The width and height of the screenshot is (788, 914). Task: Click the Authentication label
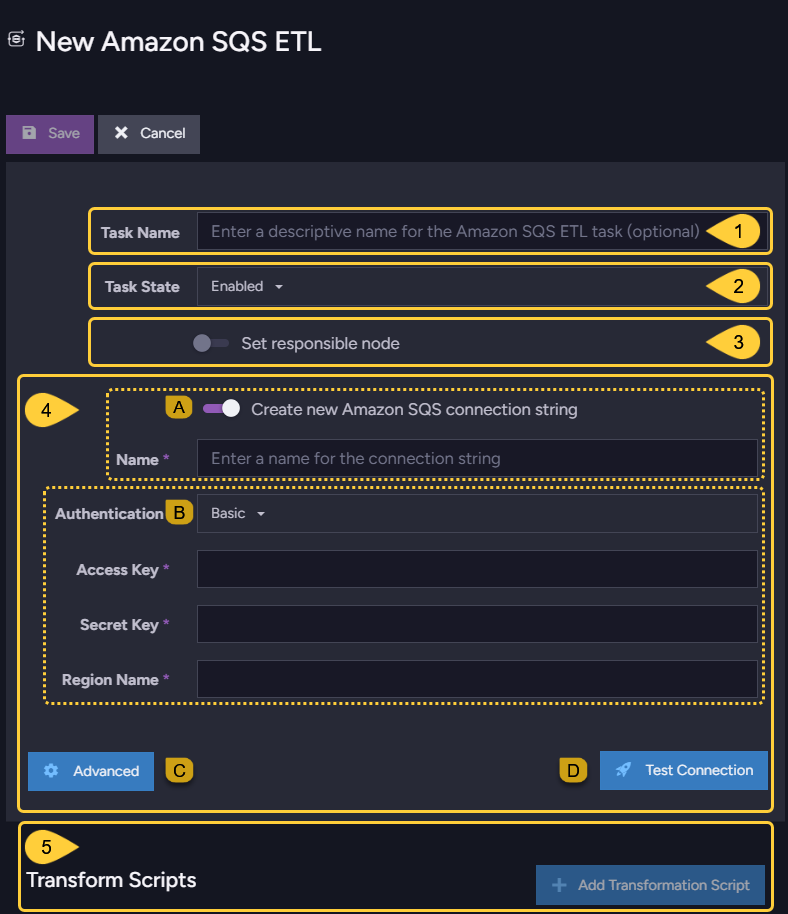tap(109, 514)
